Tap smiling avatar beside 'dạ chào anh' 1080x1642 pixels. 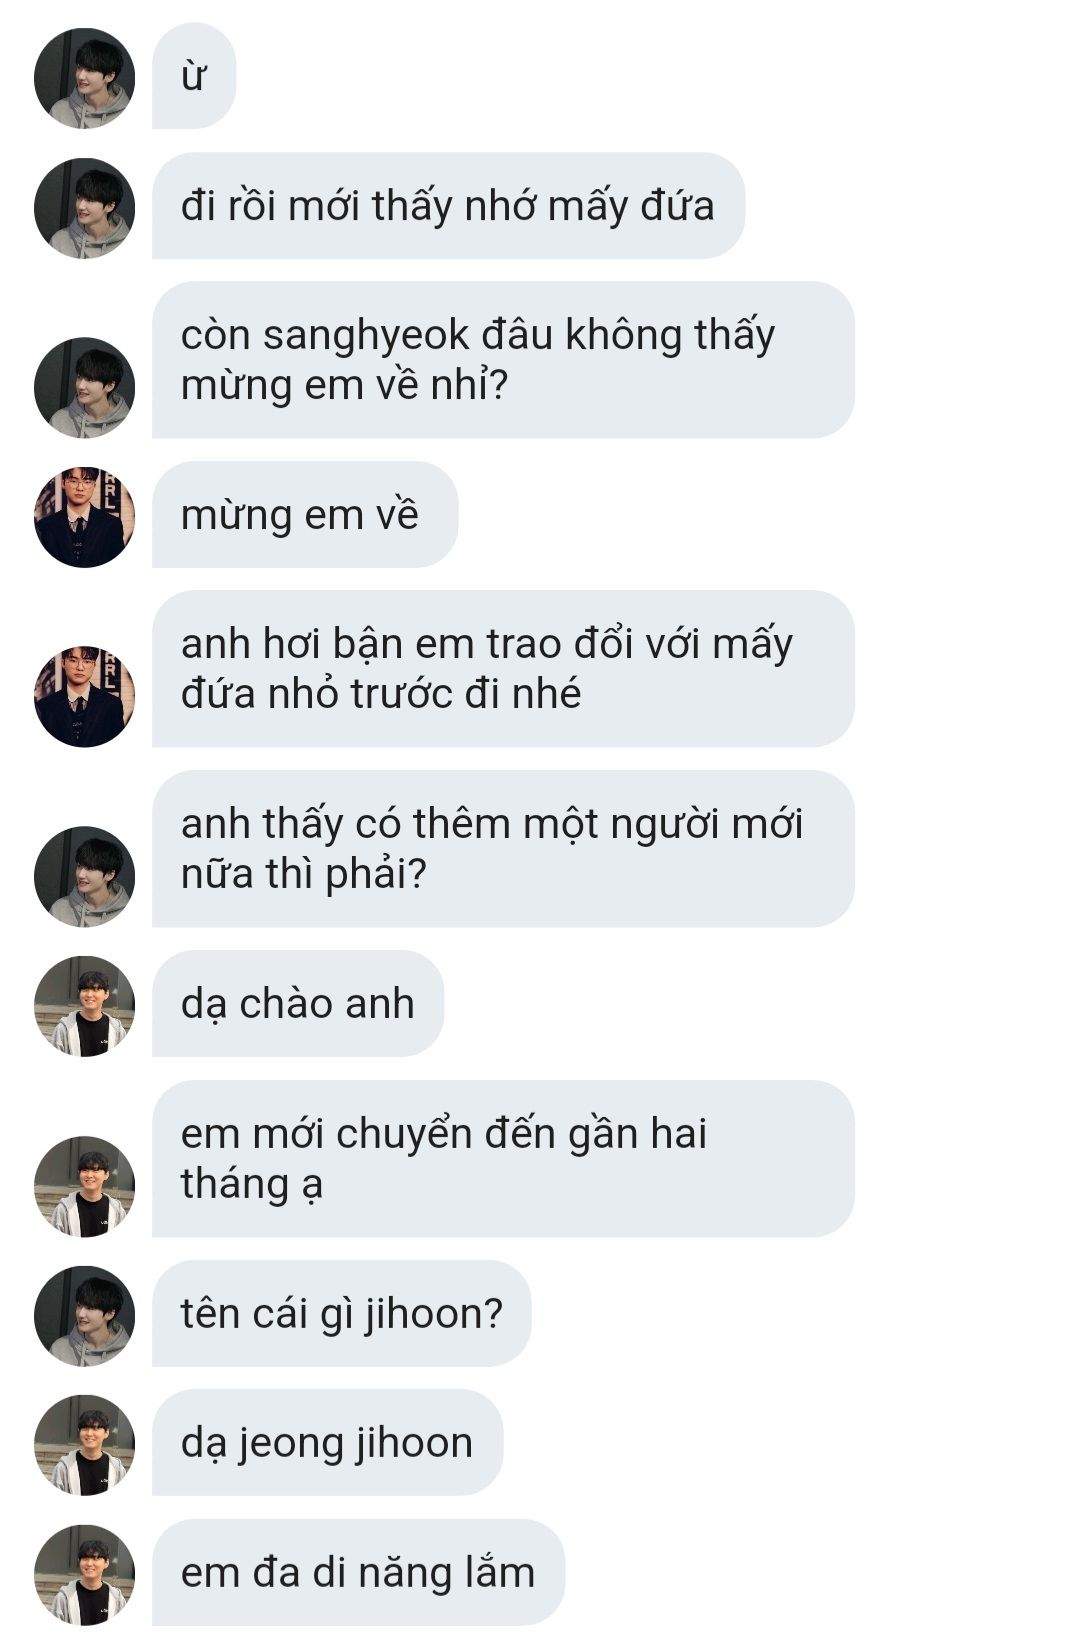pos(84,1006)
